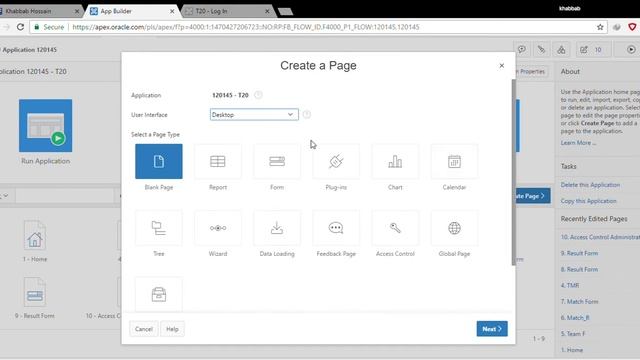
Task: Open the 9 - Result Form page icon
Action: 35,293
